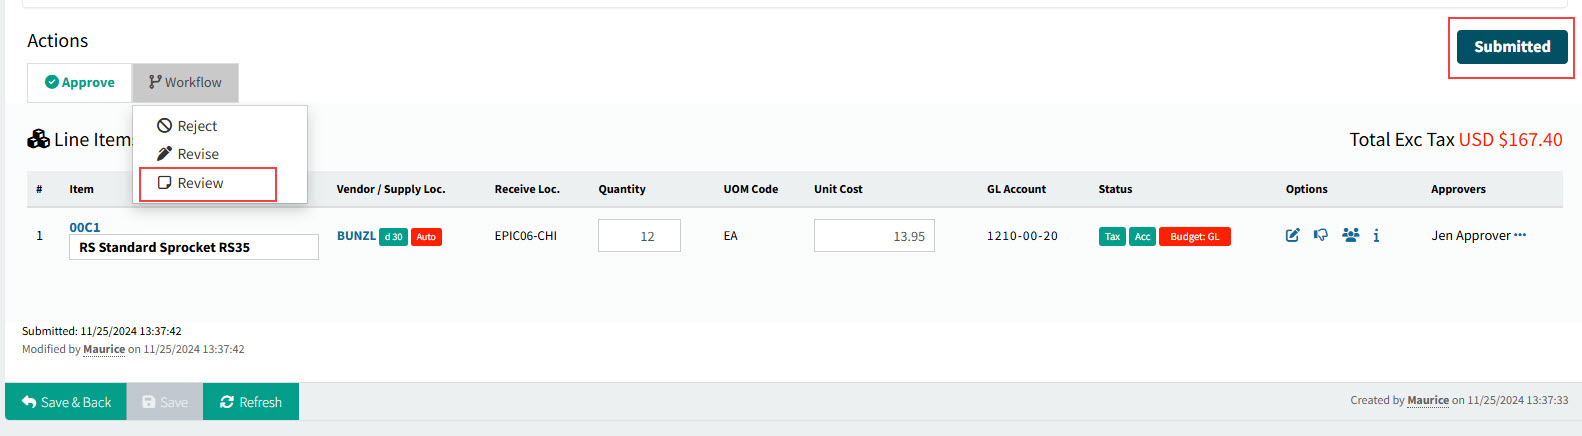
Task: Click the green Acc status badge
Action: tap(1142, 237)
